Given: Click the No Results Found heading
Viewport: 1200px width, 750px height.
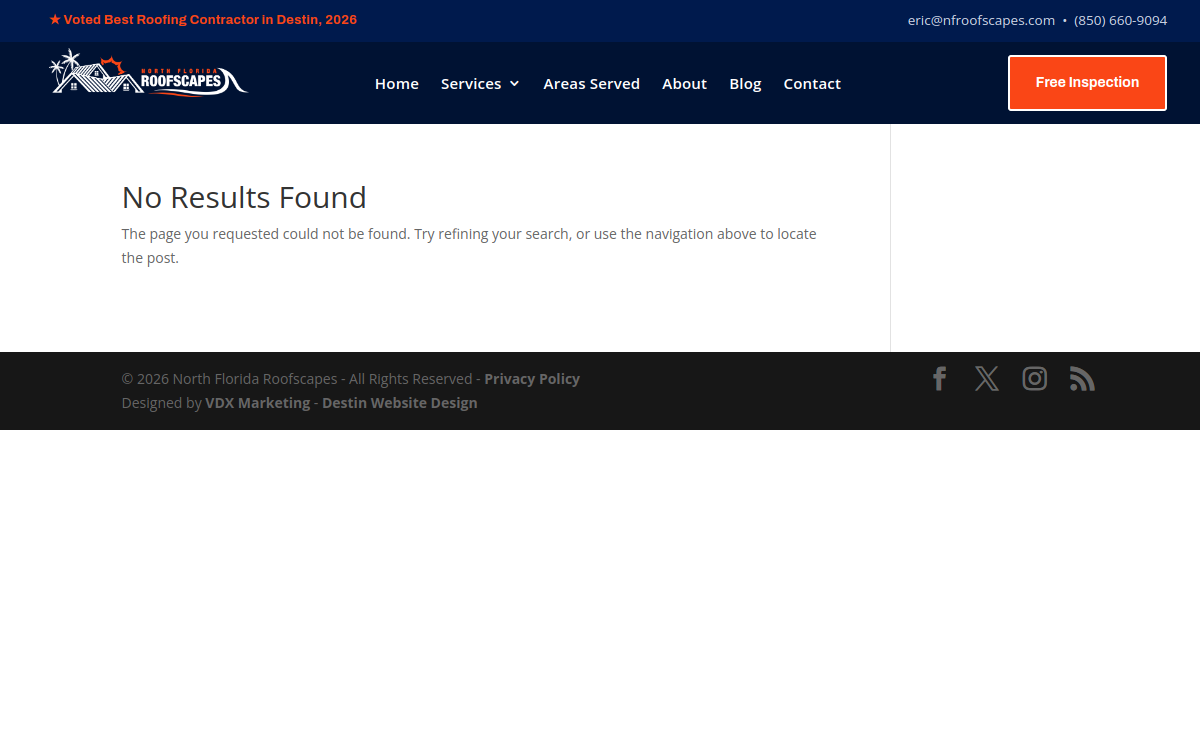Looking at the screenshot, I should [x=244, y=197].
